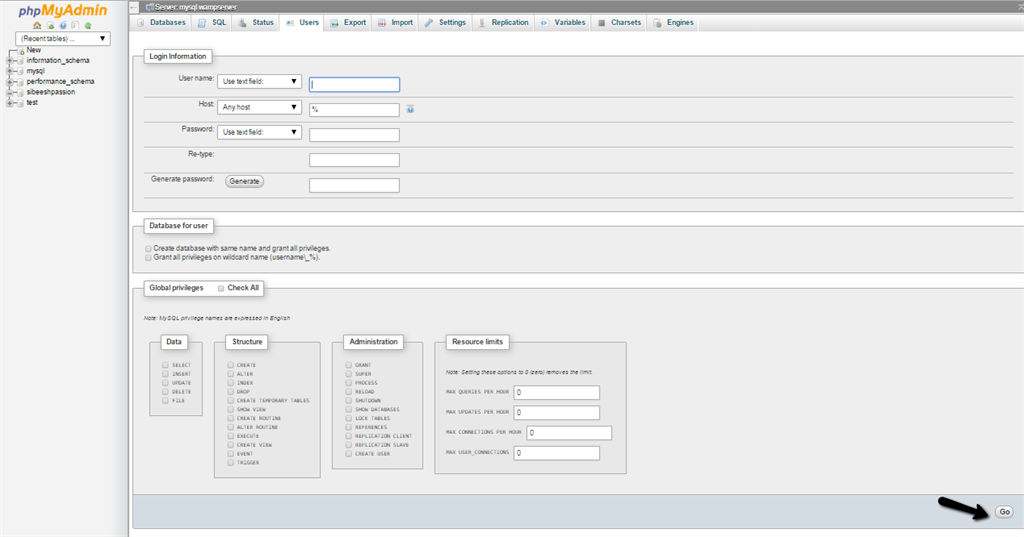The width and height of the screenshot is (1024, 537).
Task: Click the database icon next to performance_schema
Action: point(20,82)
